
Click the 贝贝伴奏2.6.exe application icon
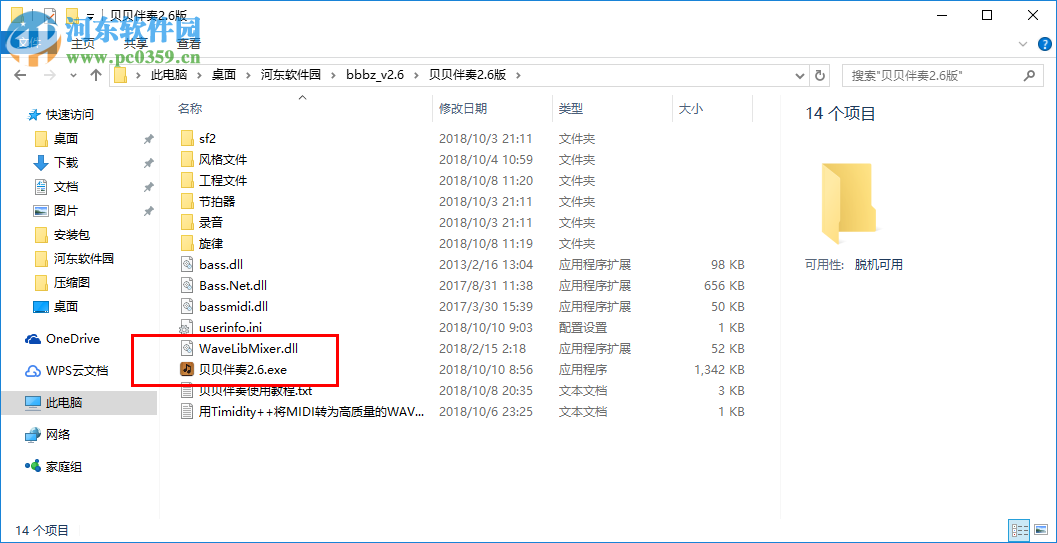pyautogui.click(x=187, y=369)
